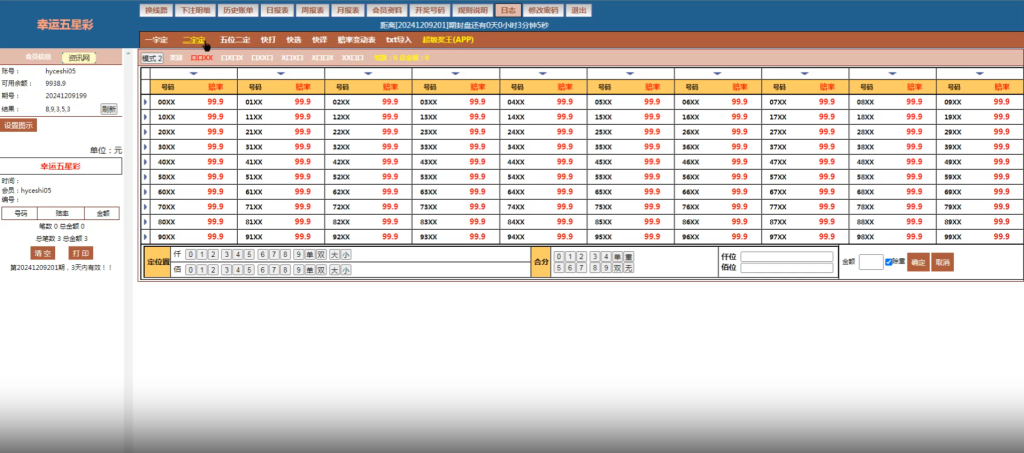Viewport: 1024px width, 453px height.
Task: Click the 超级奖王(APP) link
Action: (447, 40)
